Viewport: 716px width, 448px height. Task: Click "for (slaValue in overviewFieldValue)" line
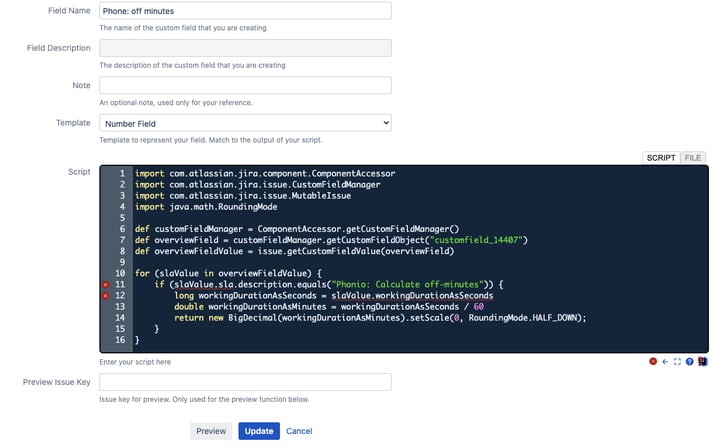228,273
